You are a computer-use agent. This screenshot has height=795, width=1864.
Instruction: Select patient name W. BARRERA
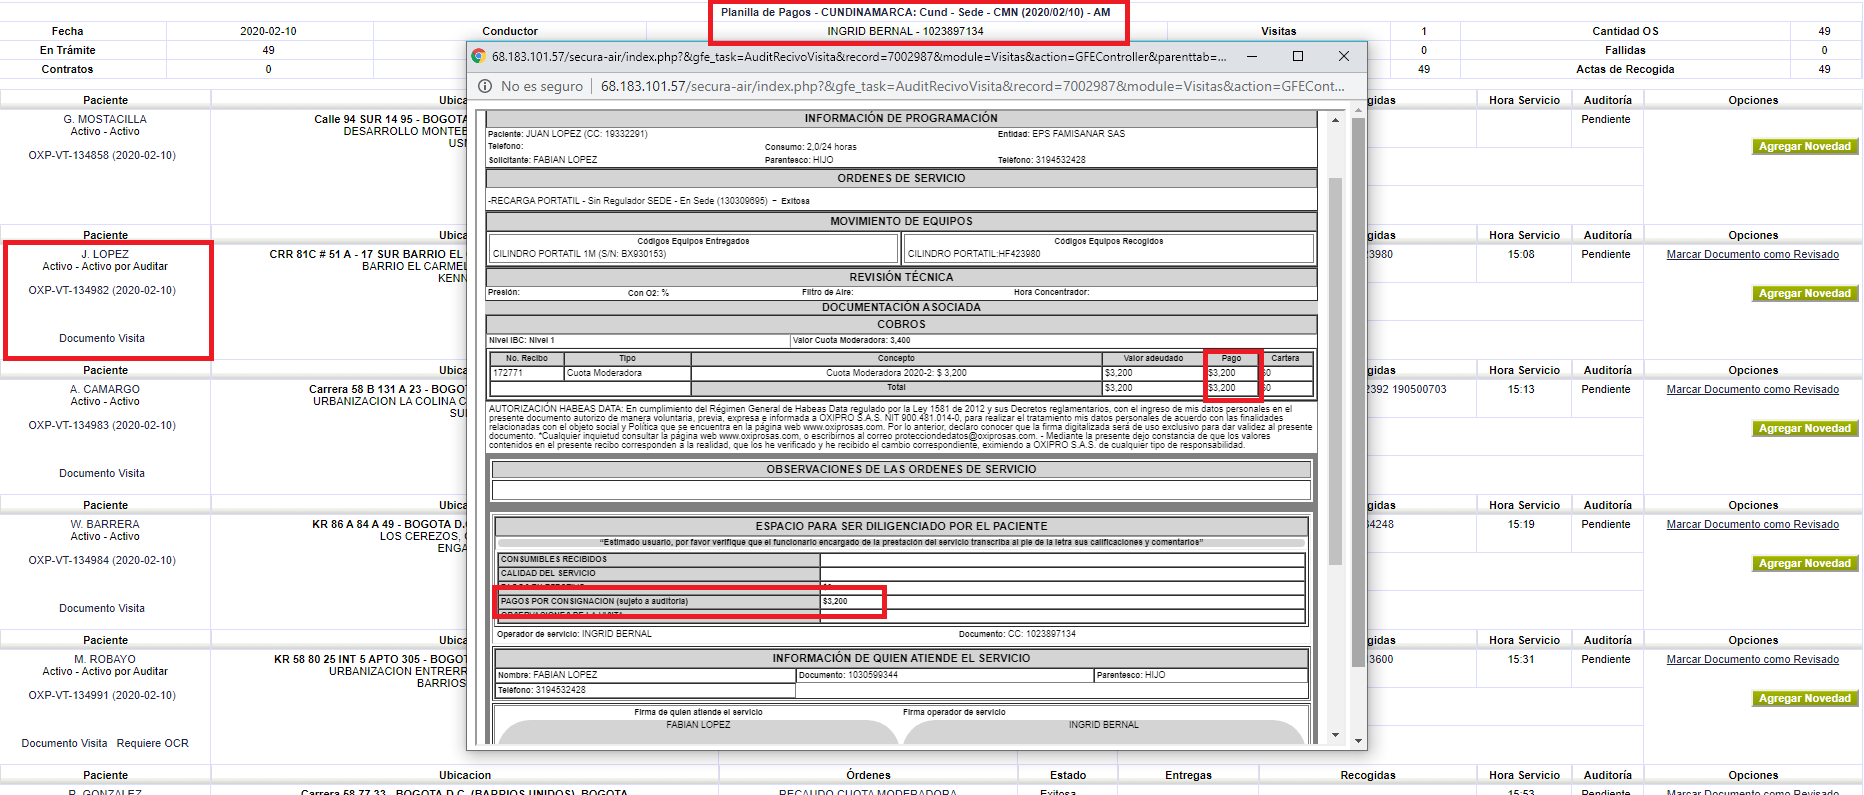(x=105, y=525)
